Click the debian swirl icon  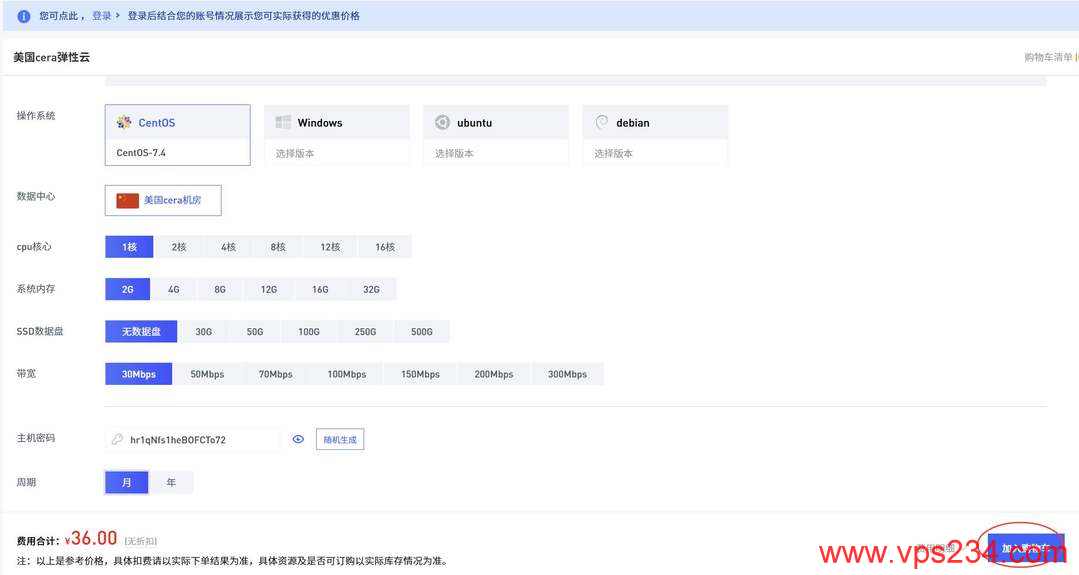(601, 122)
